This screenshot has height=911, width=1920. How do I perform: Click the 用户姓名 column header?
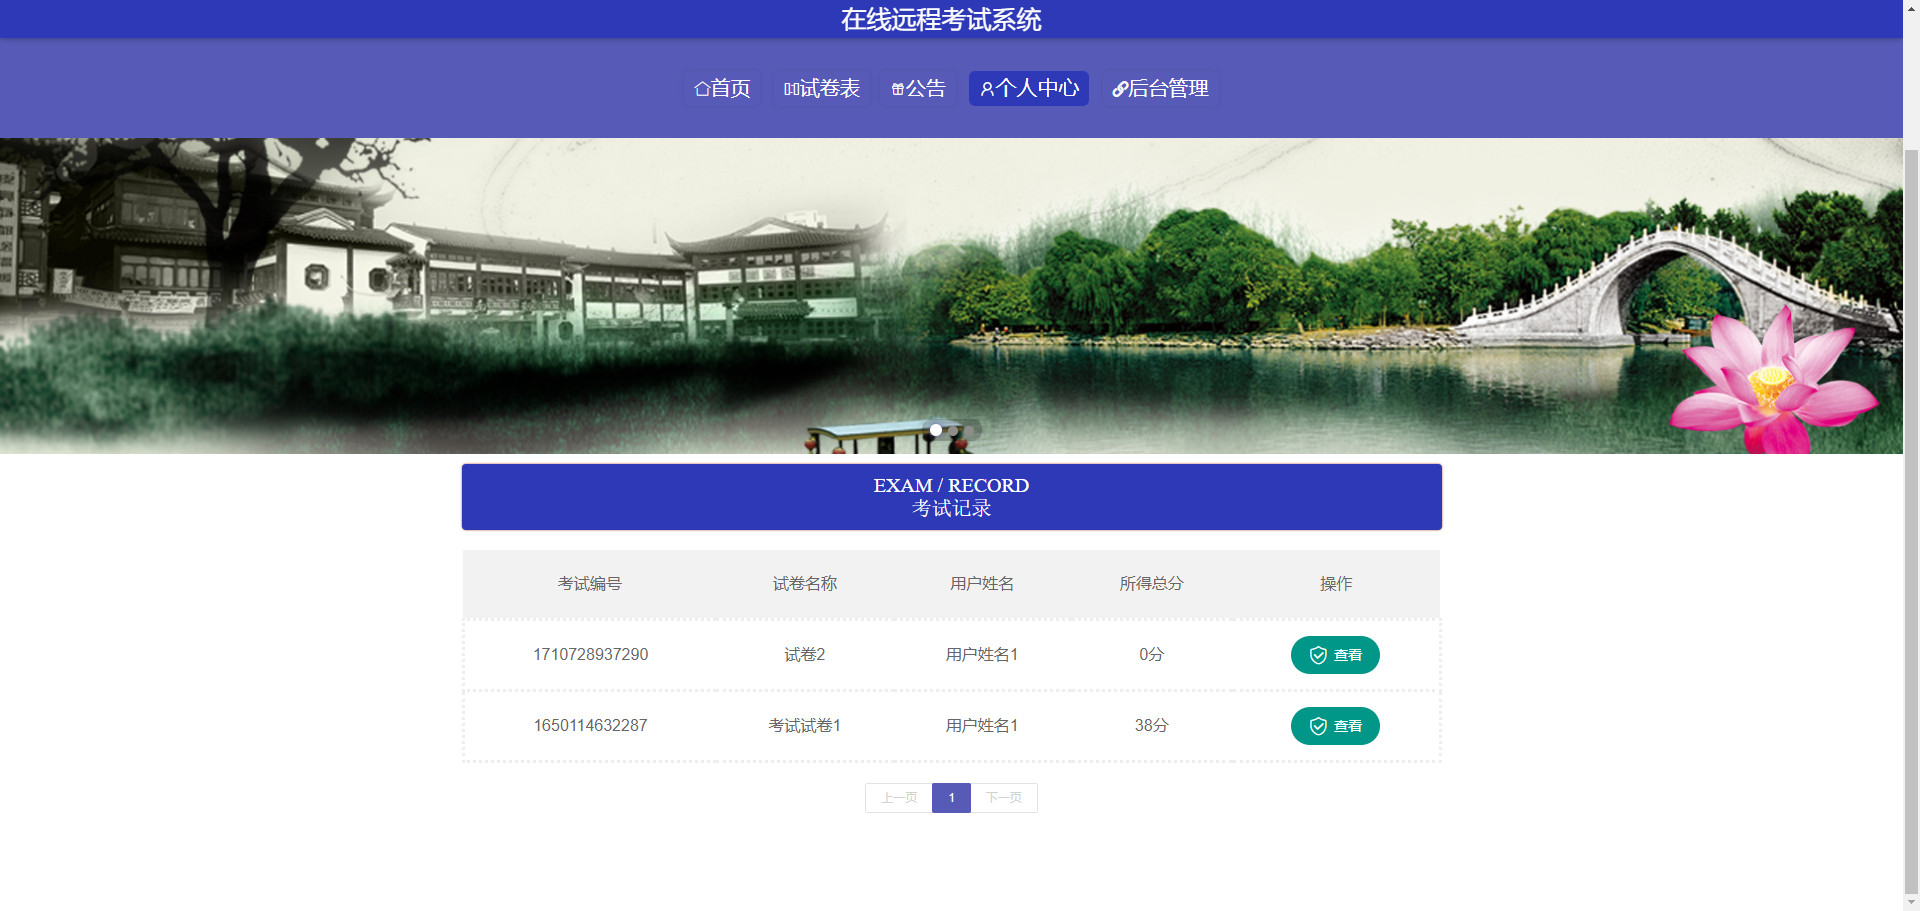coord(982,583)
